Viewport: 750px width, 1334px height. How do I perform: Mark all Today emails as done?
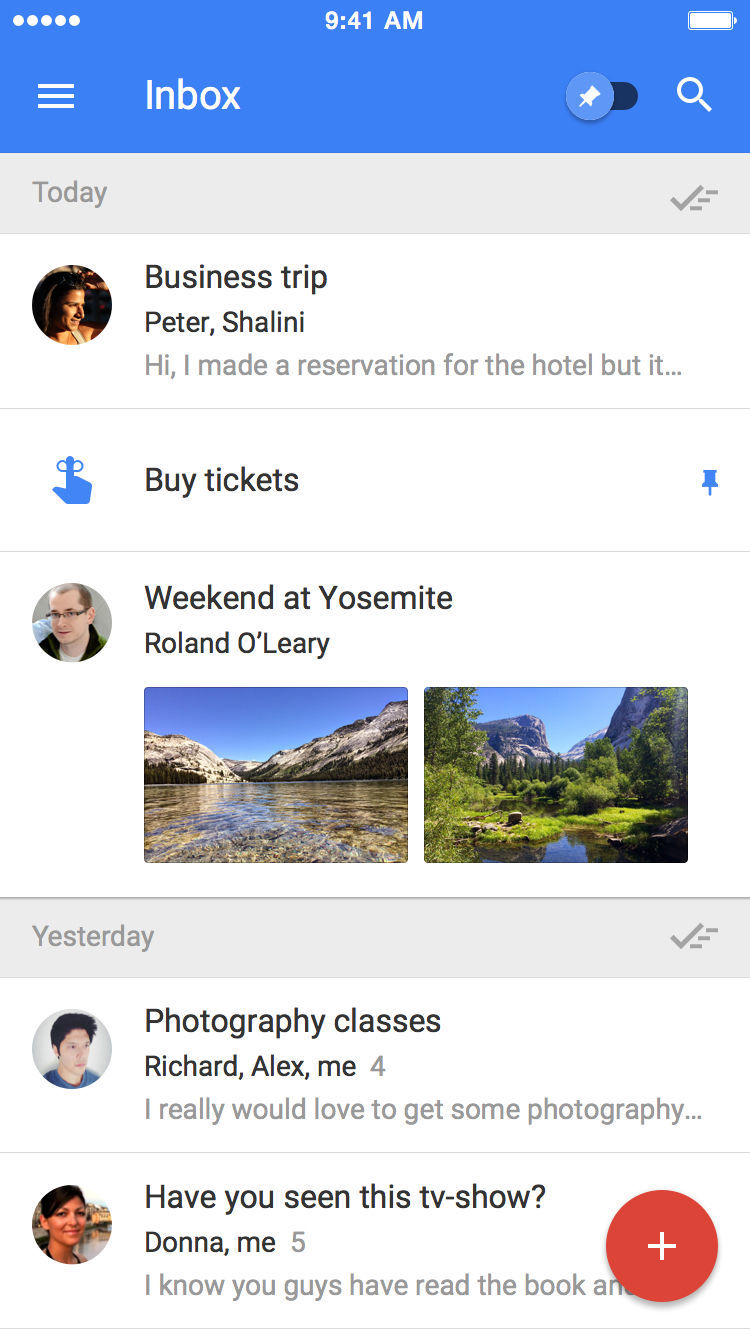694,197
